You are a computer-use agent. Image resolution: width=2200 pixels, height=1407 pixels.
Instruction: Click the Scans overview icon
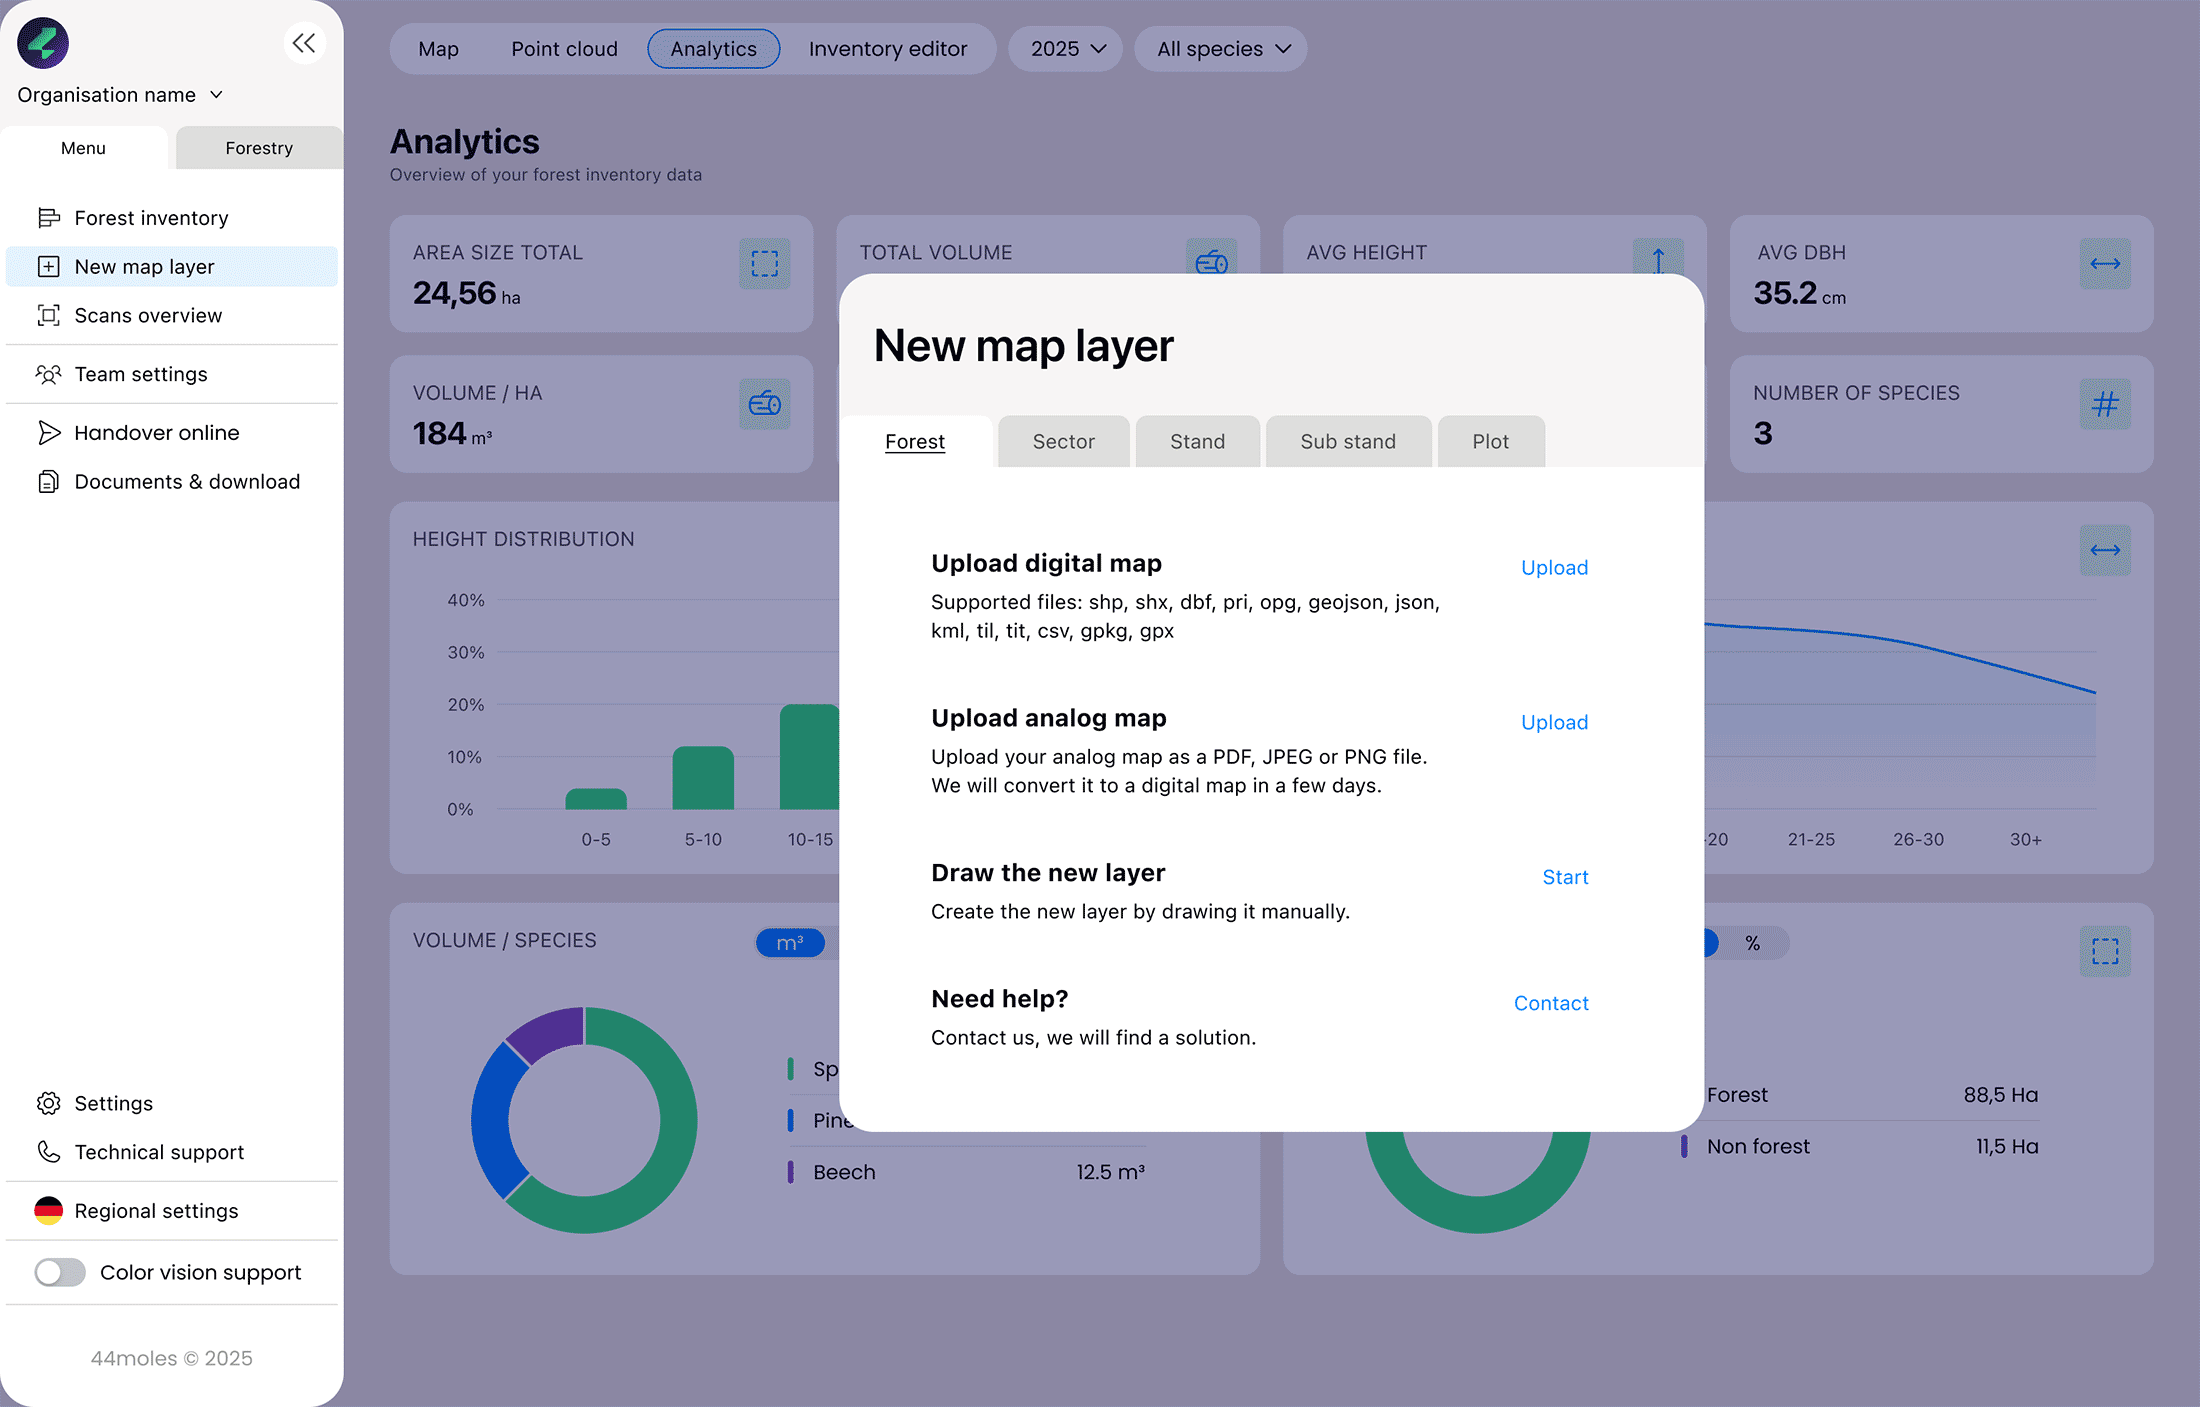48,316
